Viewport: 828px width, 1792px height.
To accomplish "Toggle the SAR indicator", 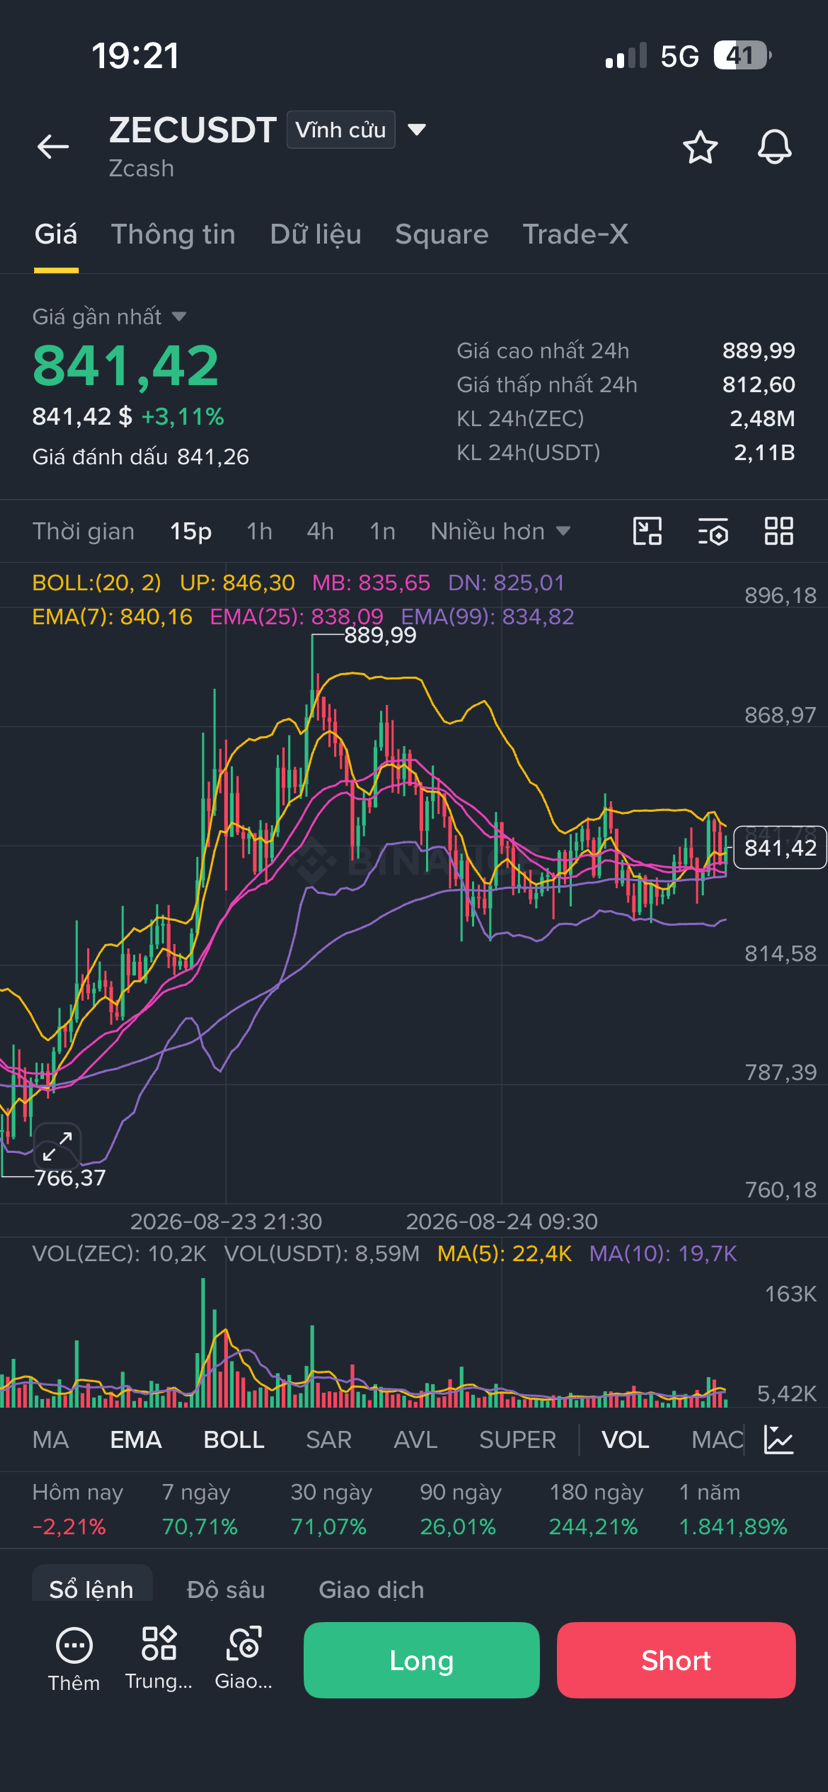I will (329, 1440).
